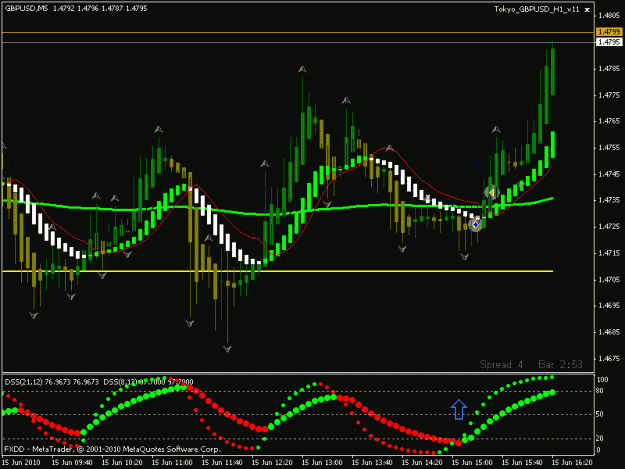
Task: Click the '15 Jun 15:40' time axis label
Action: point(522,462)
